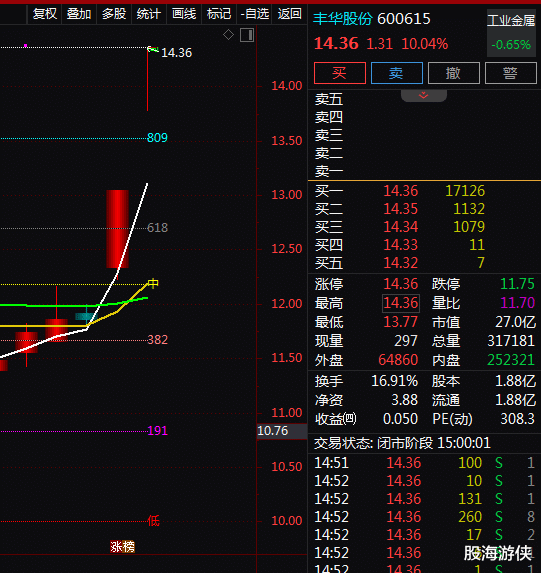Select the 画线 drawing tool
This screenshot has width=541, height=573.
coord(184,14)
